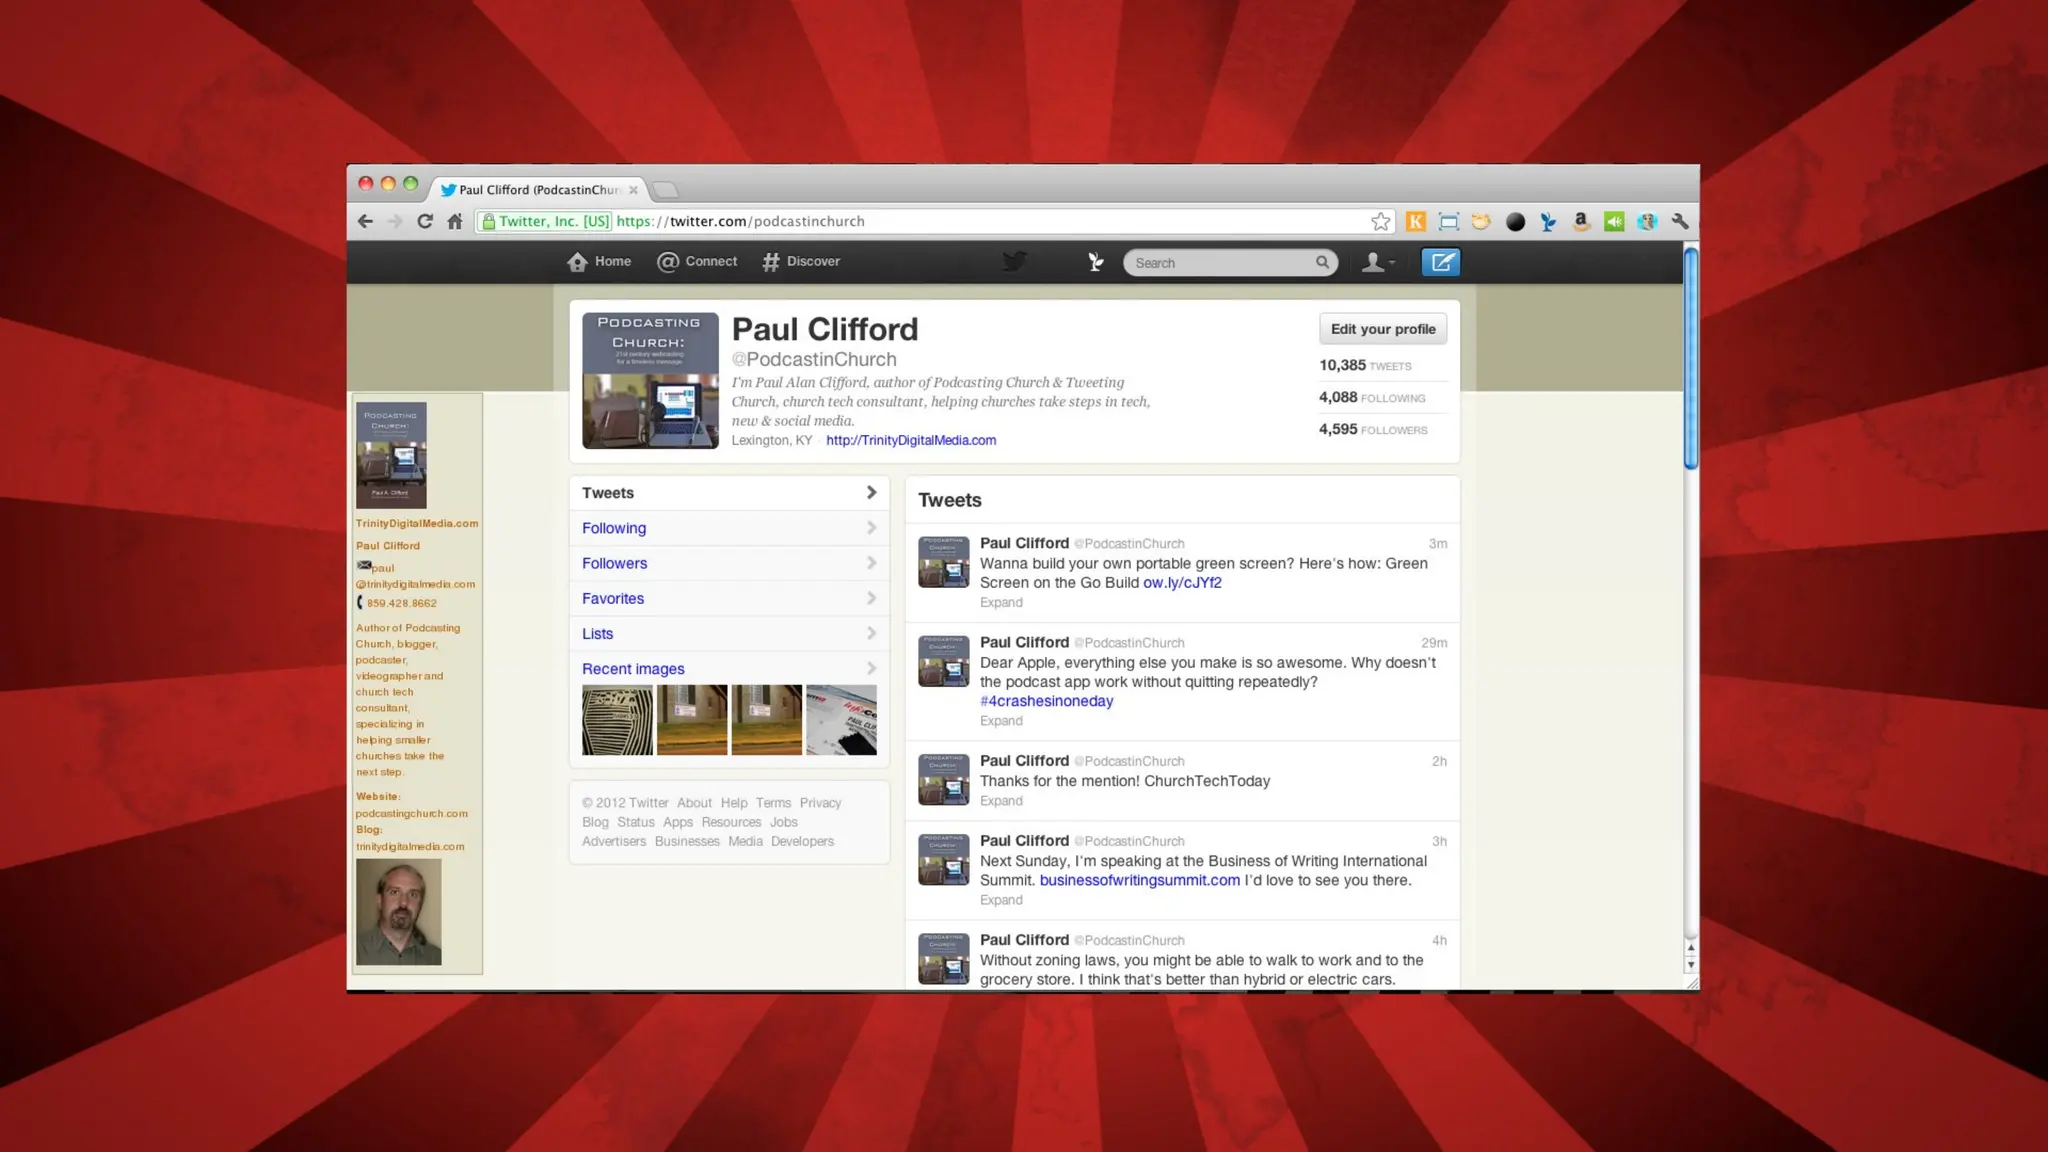Click the Twitter bird logo

click(1014, 261)
